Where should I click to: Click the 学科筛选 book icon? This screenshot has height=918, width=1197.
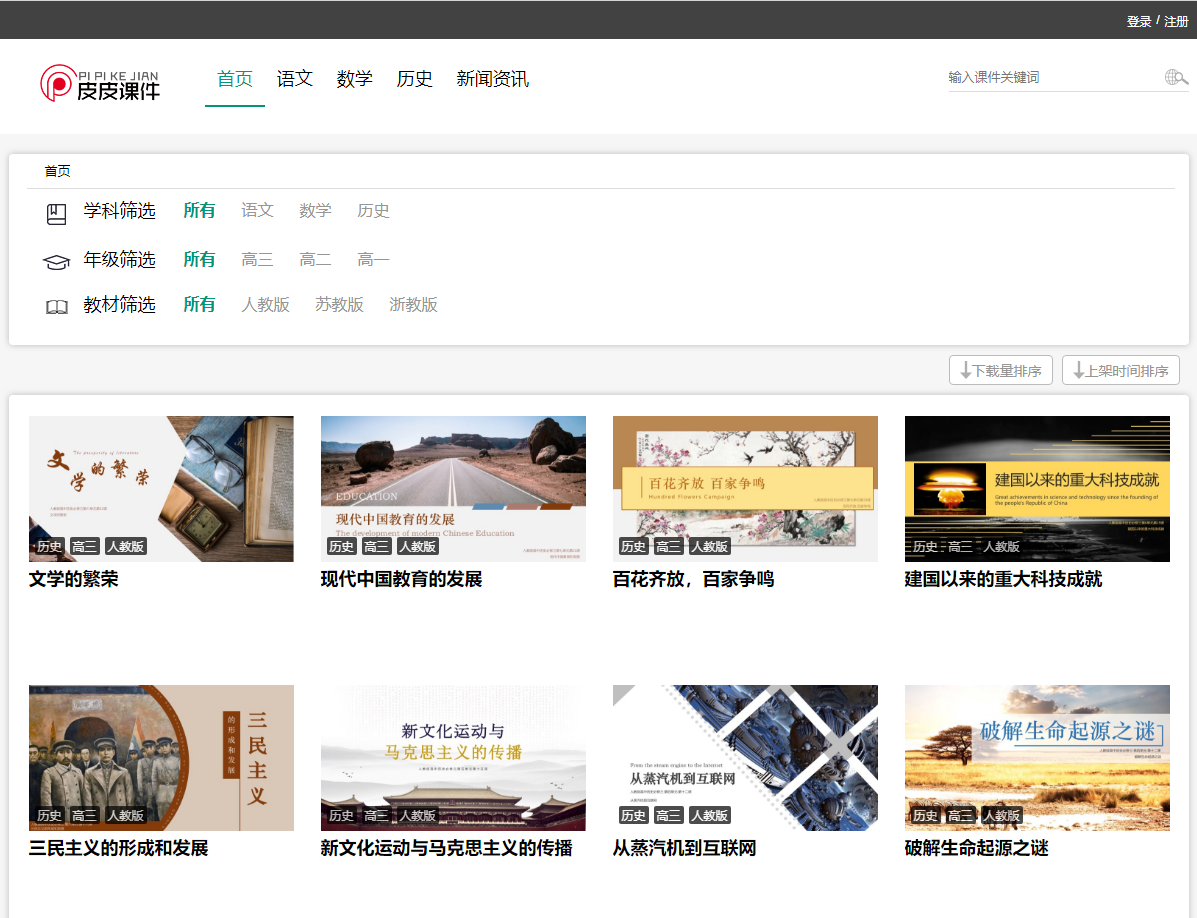[x=56, y=214]
